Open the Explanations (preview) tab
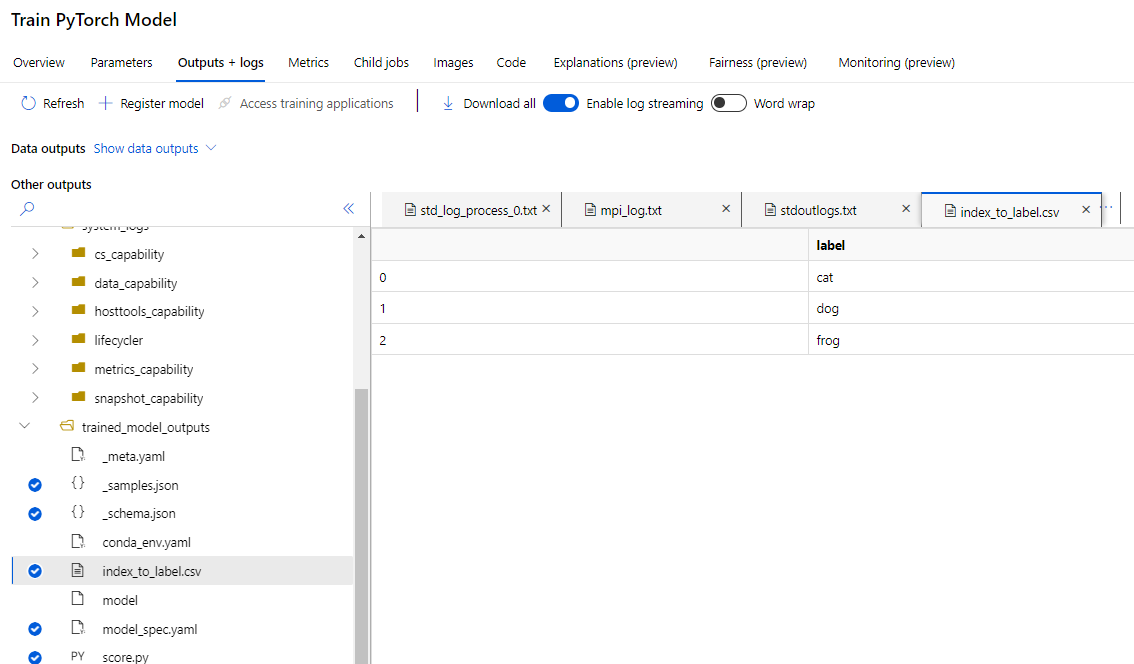1134x664 pixels. coord(615,62)
